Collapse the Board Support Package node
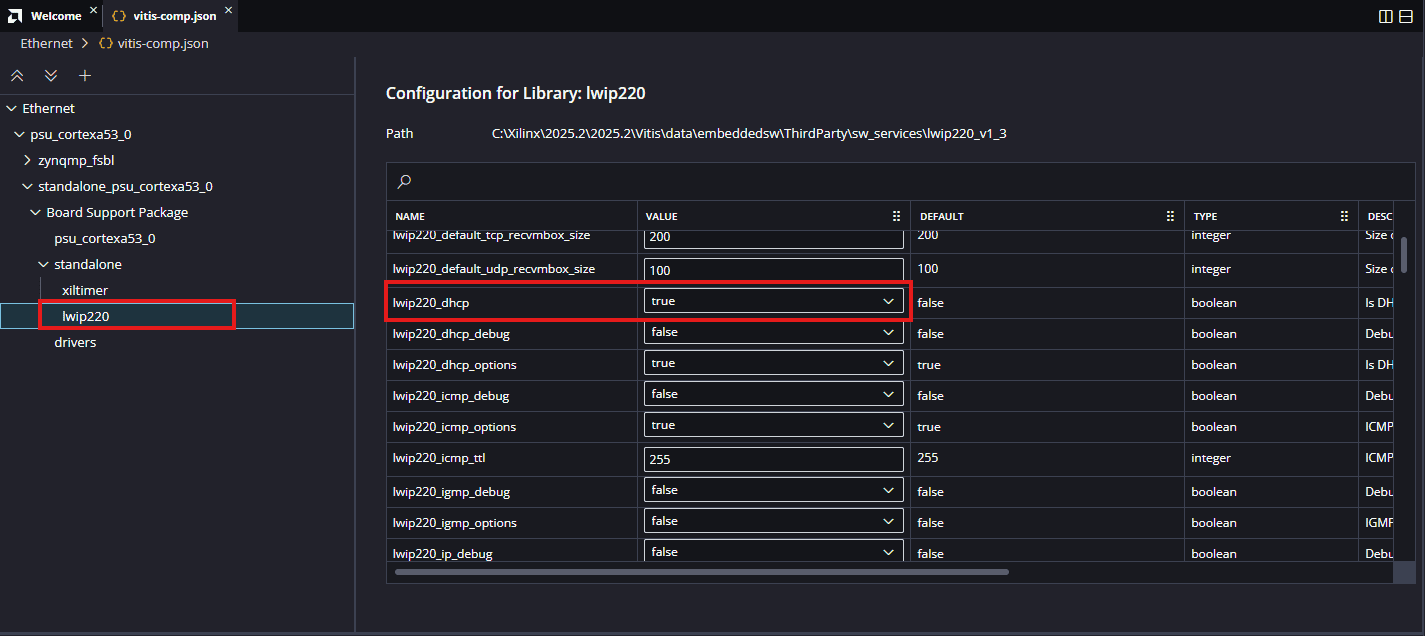Viewport: 1425px width, 636px height. tap(36, 212)
